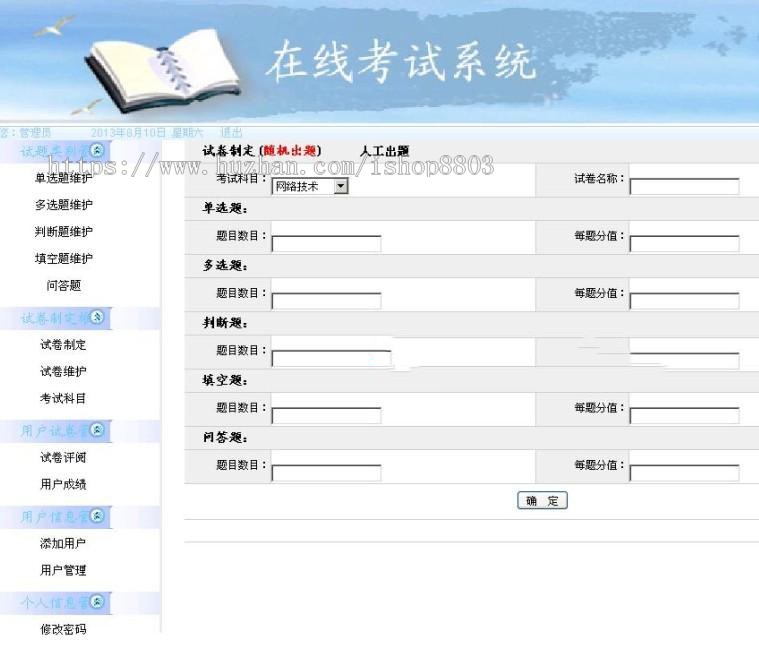Image resolution: width=759 pixels, height=660 pixels.
Task: Focus the 填空题 题目数目 input field
Action: 327,415
